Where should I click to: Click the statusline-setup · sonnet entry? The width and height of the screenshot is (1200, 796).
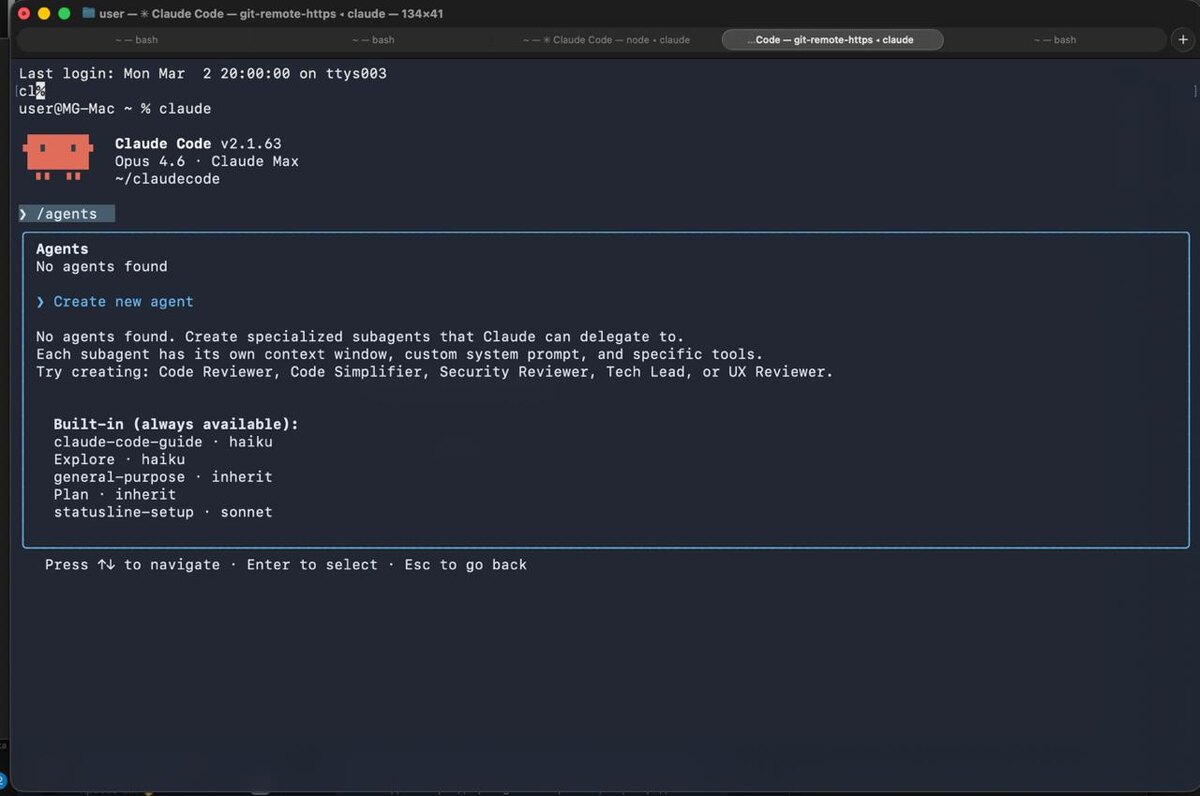point(163,512)
